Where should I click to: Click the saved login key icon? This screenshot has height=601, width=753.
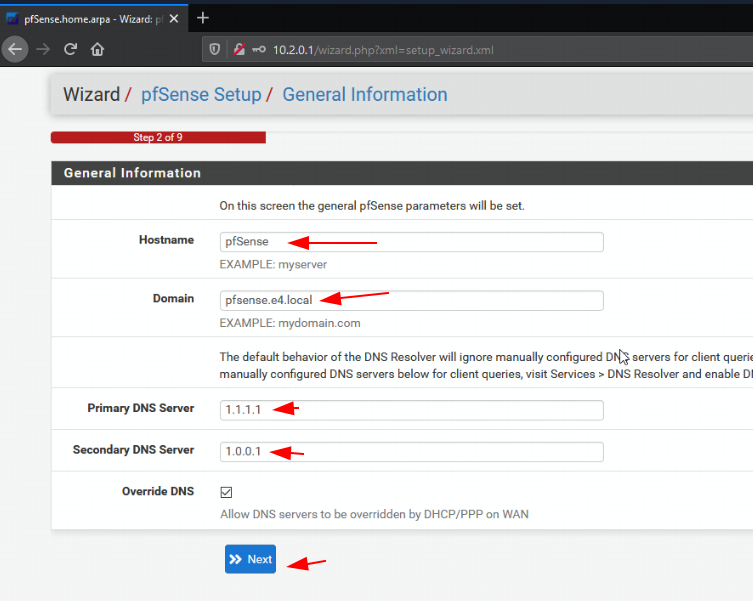[259, 49]
